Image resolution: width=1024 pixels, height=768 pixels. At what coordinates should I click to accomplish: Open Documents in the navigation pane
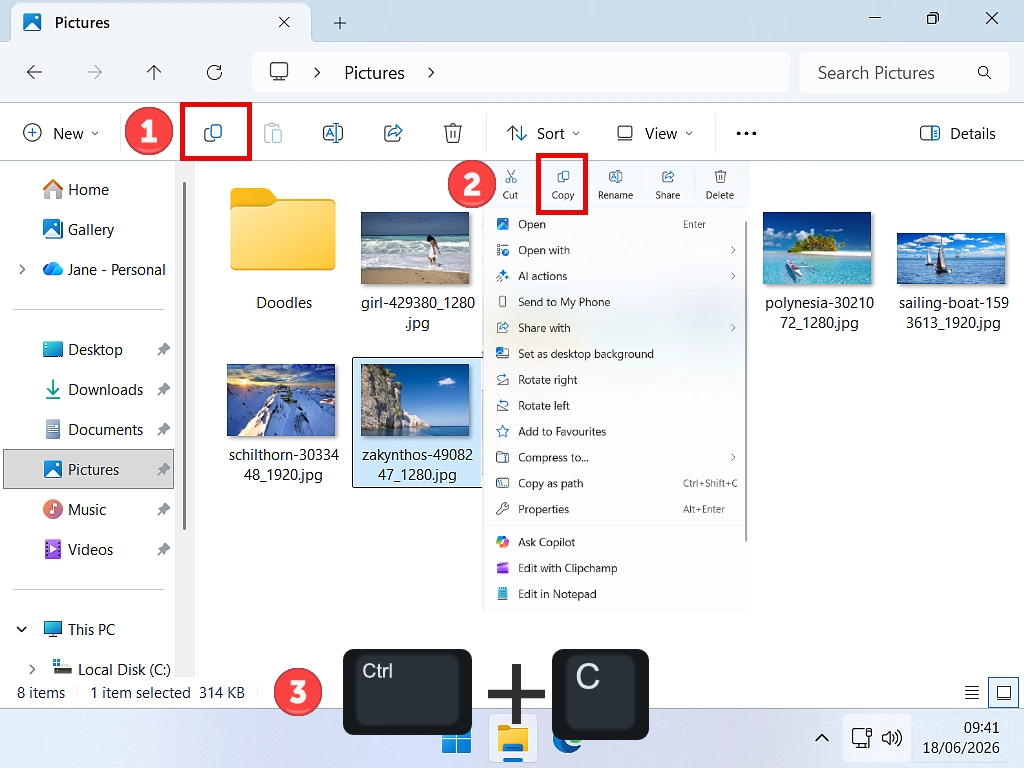89,429
